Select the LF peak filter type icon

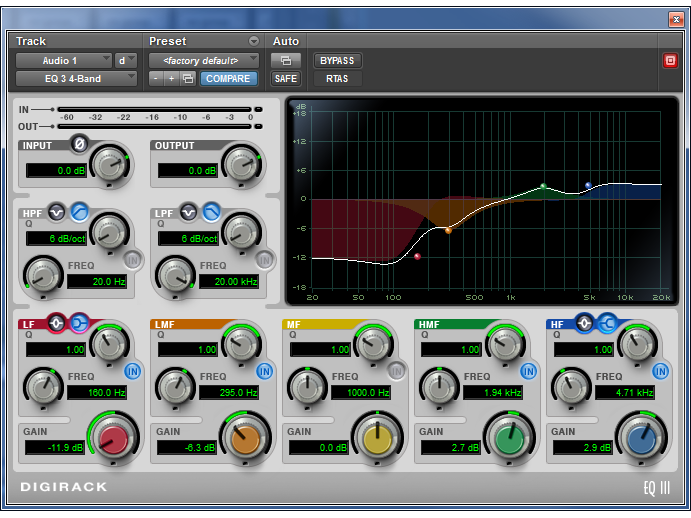point(56,324)
